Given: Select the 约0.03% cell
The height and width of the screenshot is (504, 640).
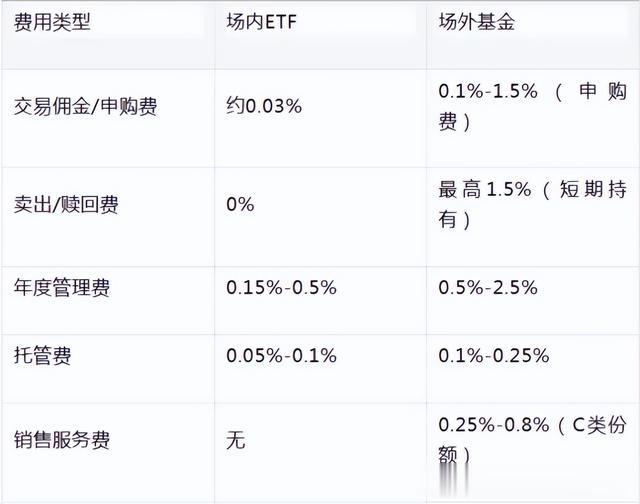Looking at the screenshot, I should (264, 105).
